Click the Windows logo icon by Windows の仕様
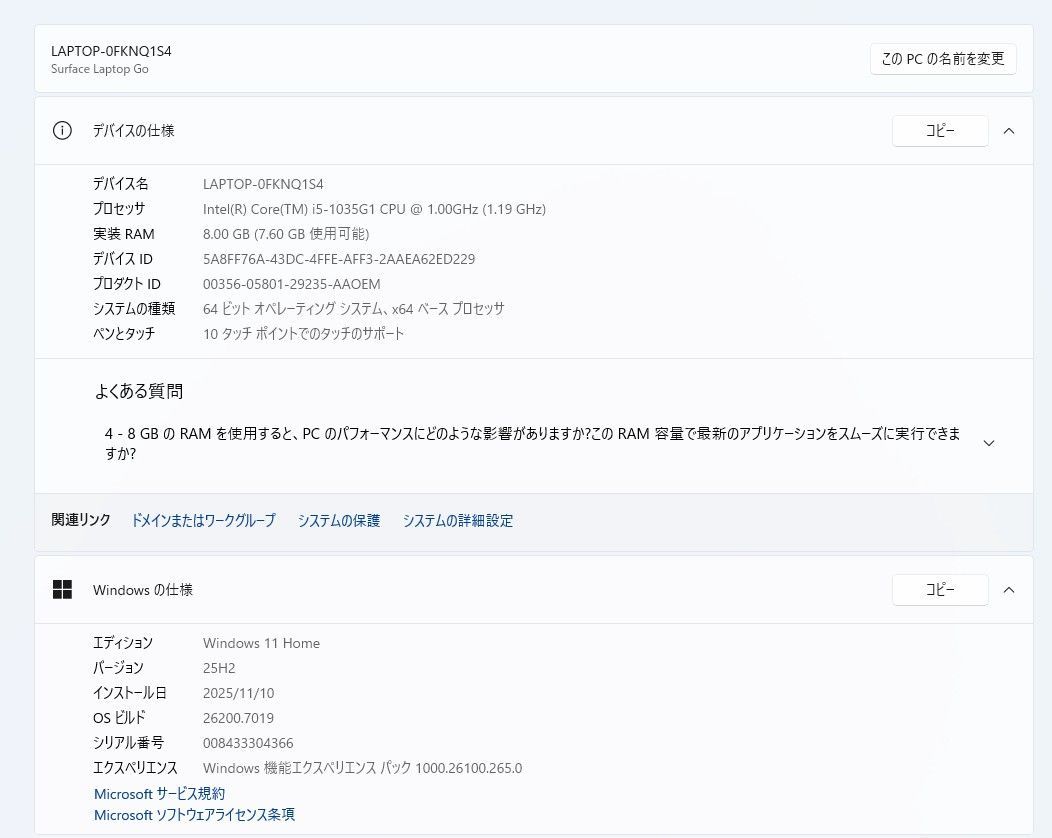The image size is (1052, 838). [x=62, y=590]
